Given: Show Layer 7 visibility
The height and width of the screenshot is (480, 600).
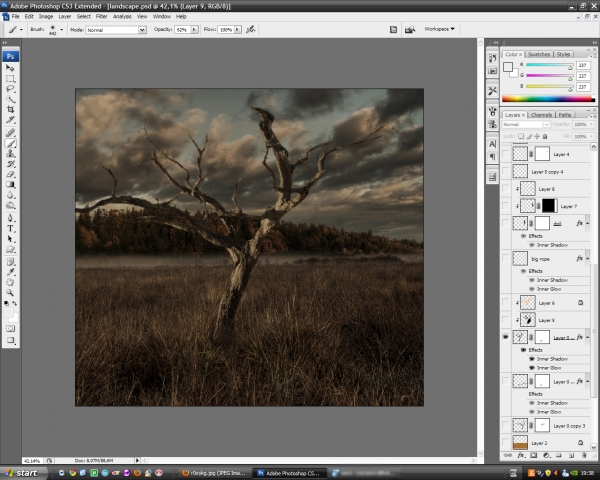Looking at the screenshot, I should (x=505, y=206).
